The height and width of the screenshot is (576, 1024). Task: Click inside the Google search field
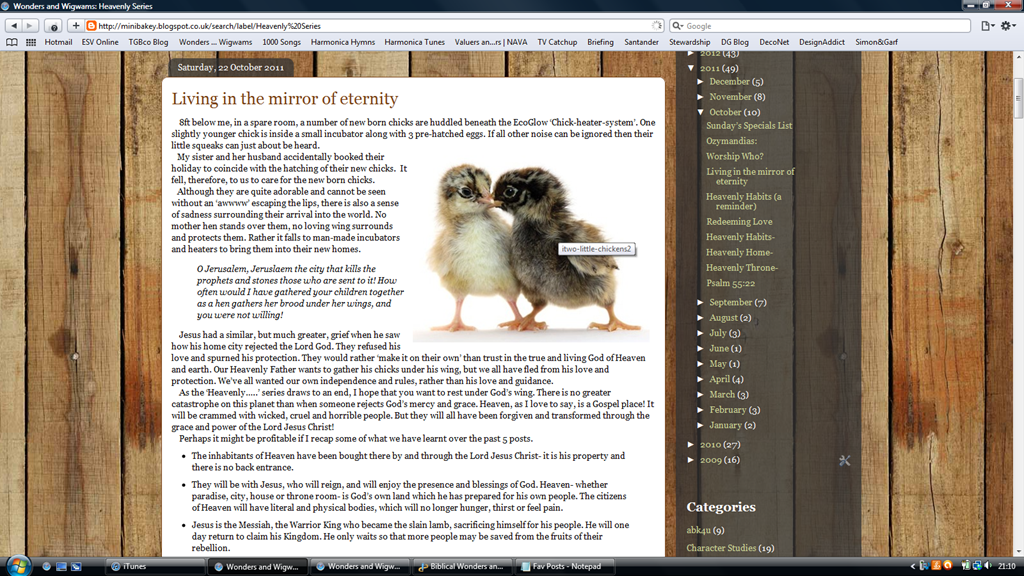(826, 26)
